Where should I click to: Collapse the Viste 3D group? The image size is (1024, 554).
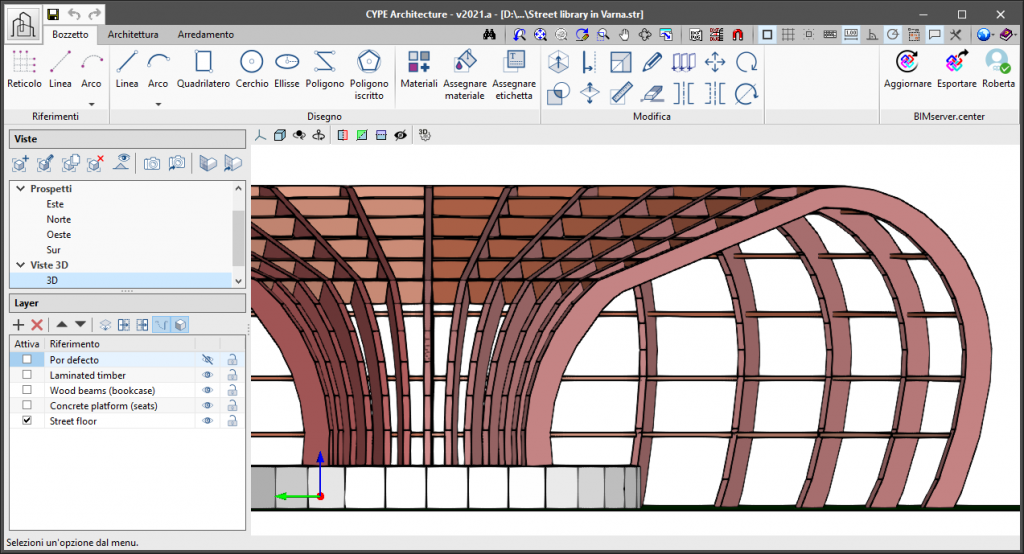point(21,265)
